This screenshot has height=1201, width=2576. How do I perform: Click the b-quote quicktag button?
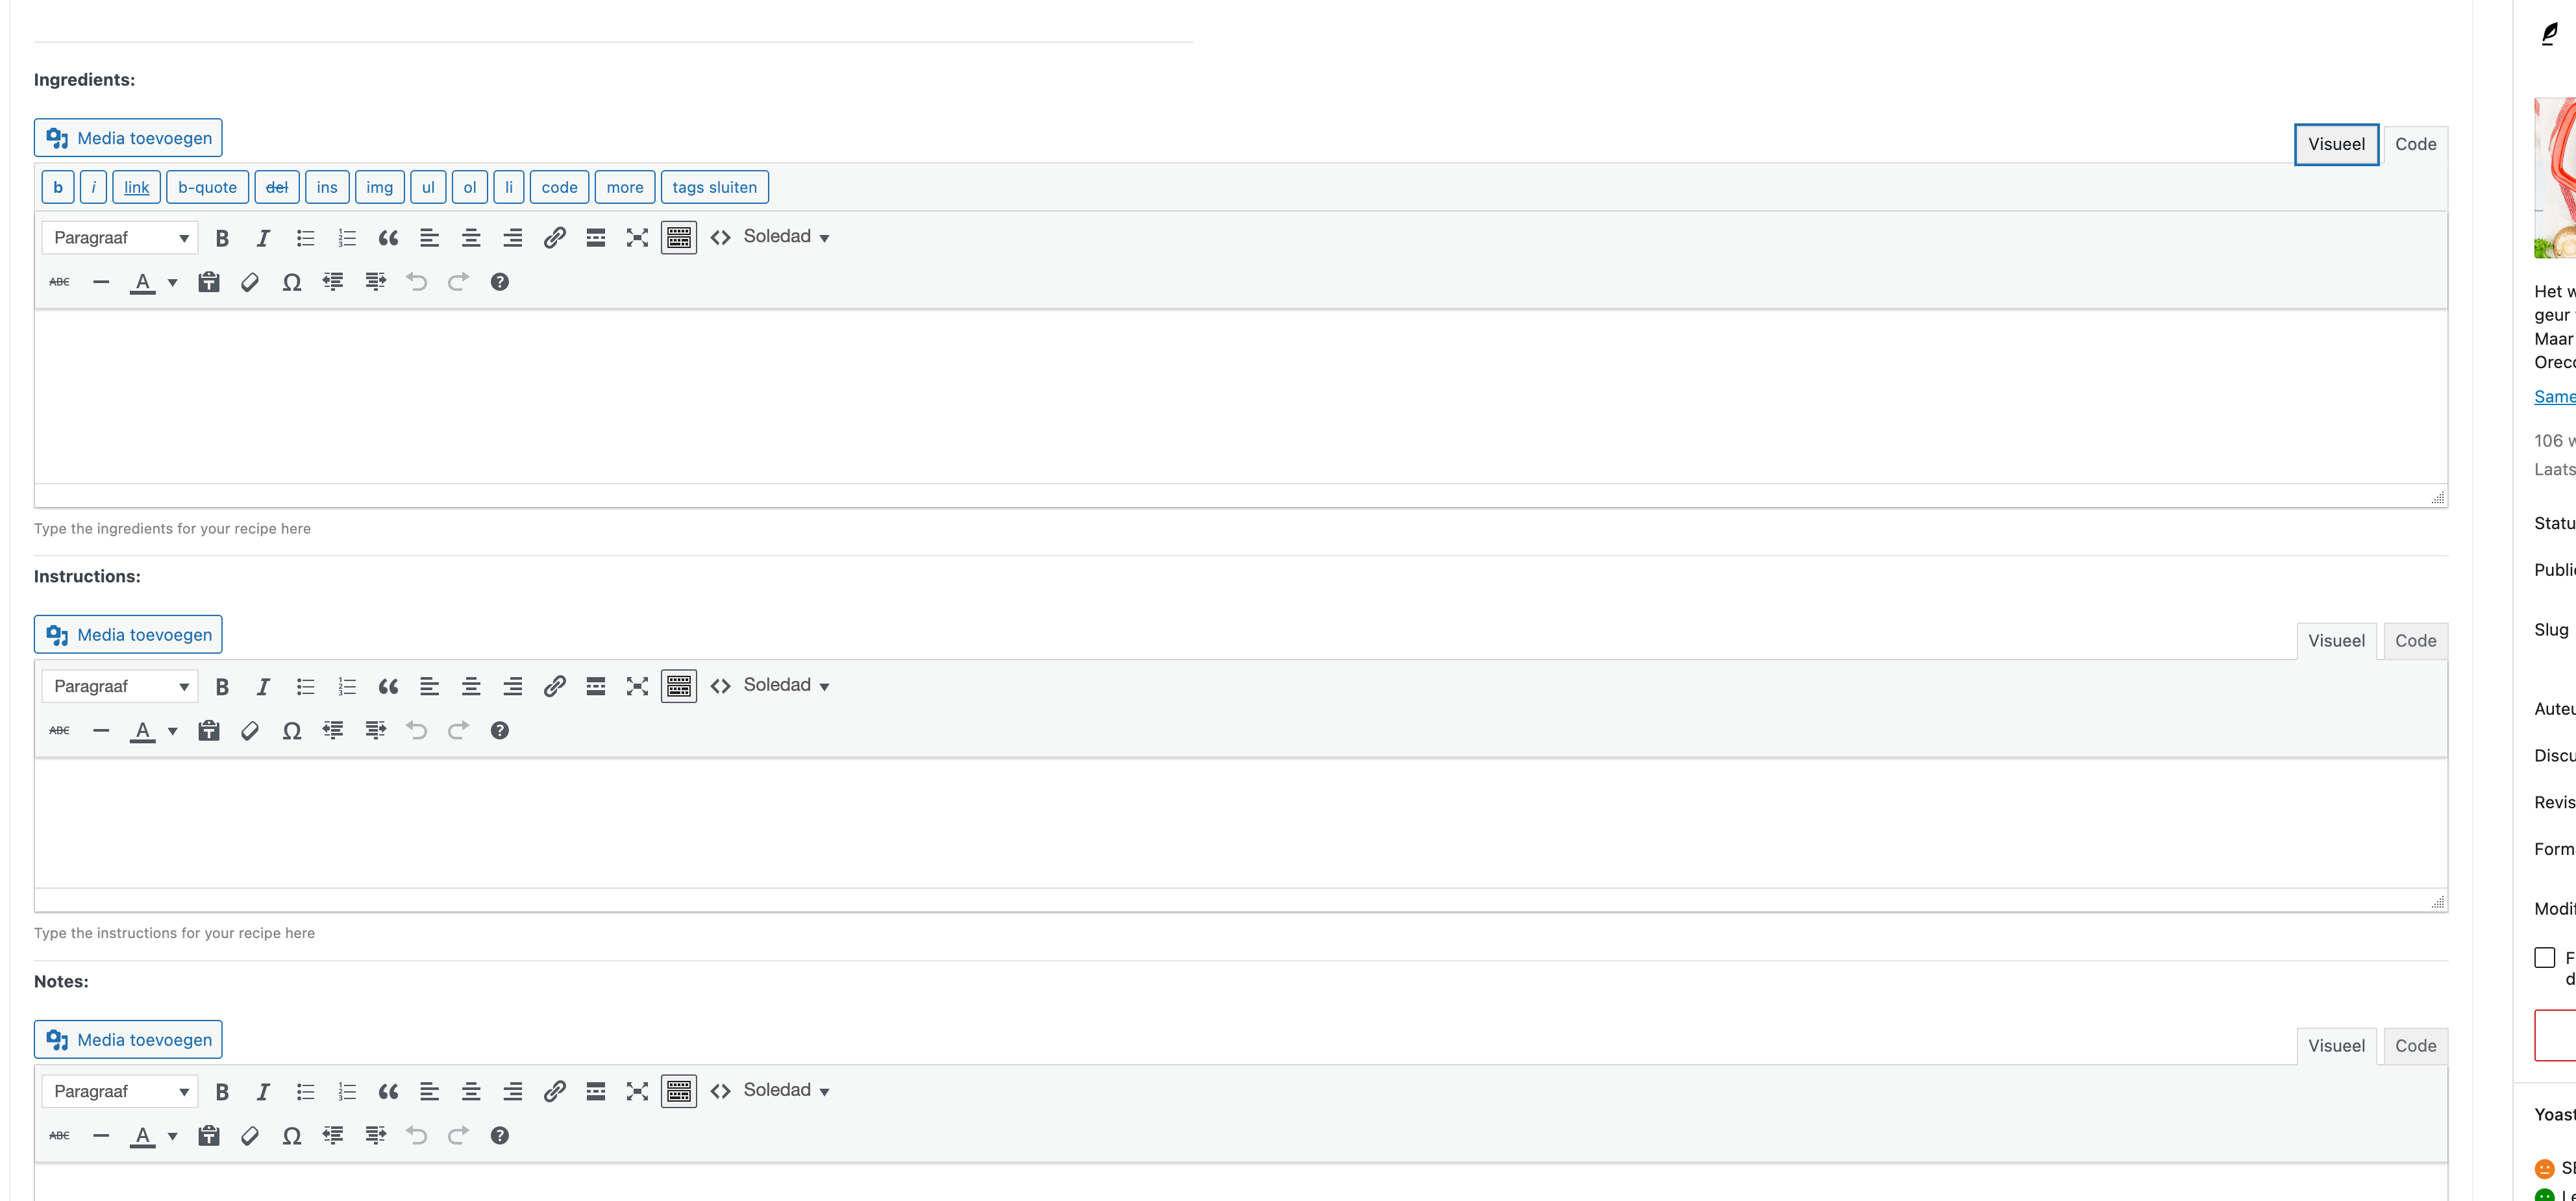point(207,187)
